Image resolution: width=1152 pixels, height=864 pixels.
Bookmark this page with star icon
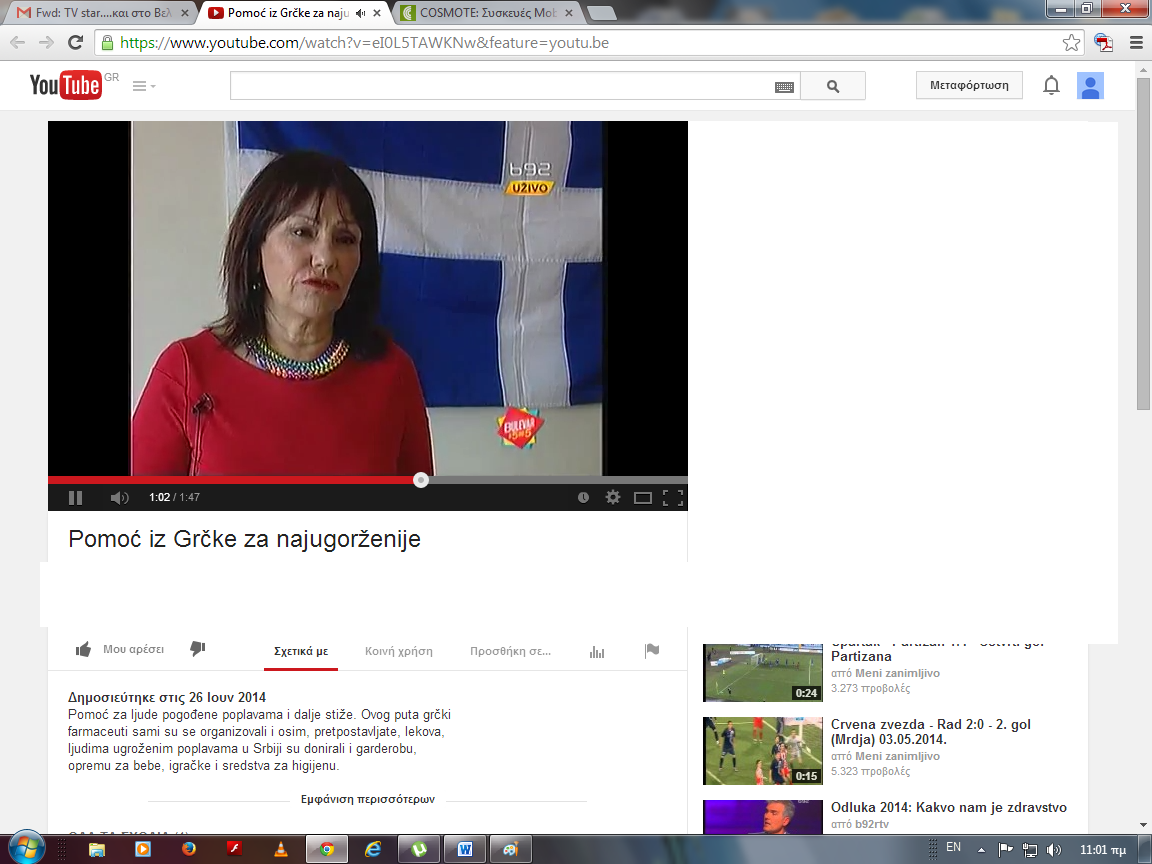(x=1071, y=43)
